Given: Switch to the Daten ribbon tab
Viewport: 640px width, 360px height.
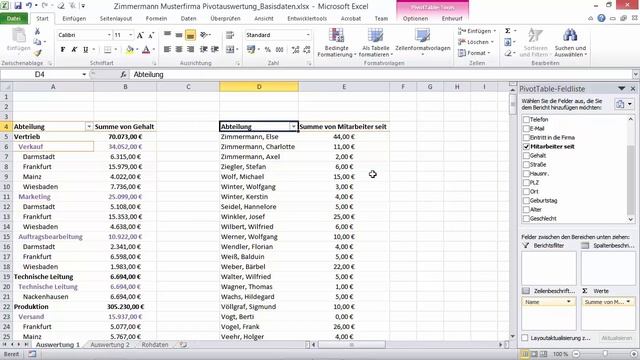Looking at the screenshot, I should click(188, 18).
